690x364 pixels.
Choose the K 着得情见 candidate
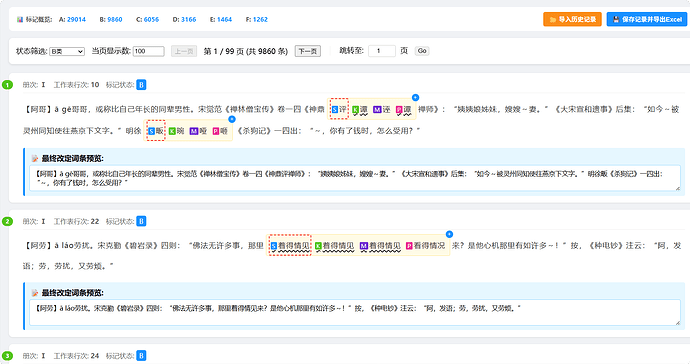(x=334, y=246)
